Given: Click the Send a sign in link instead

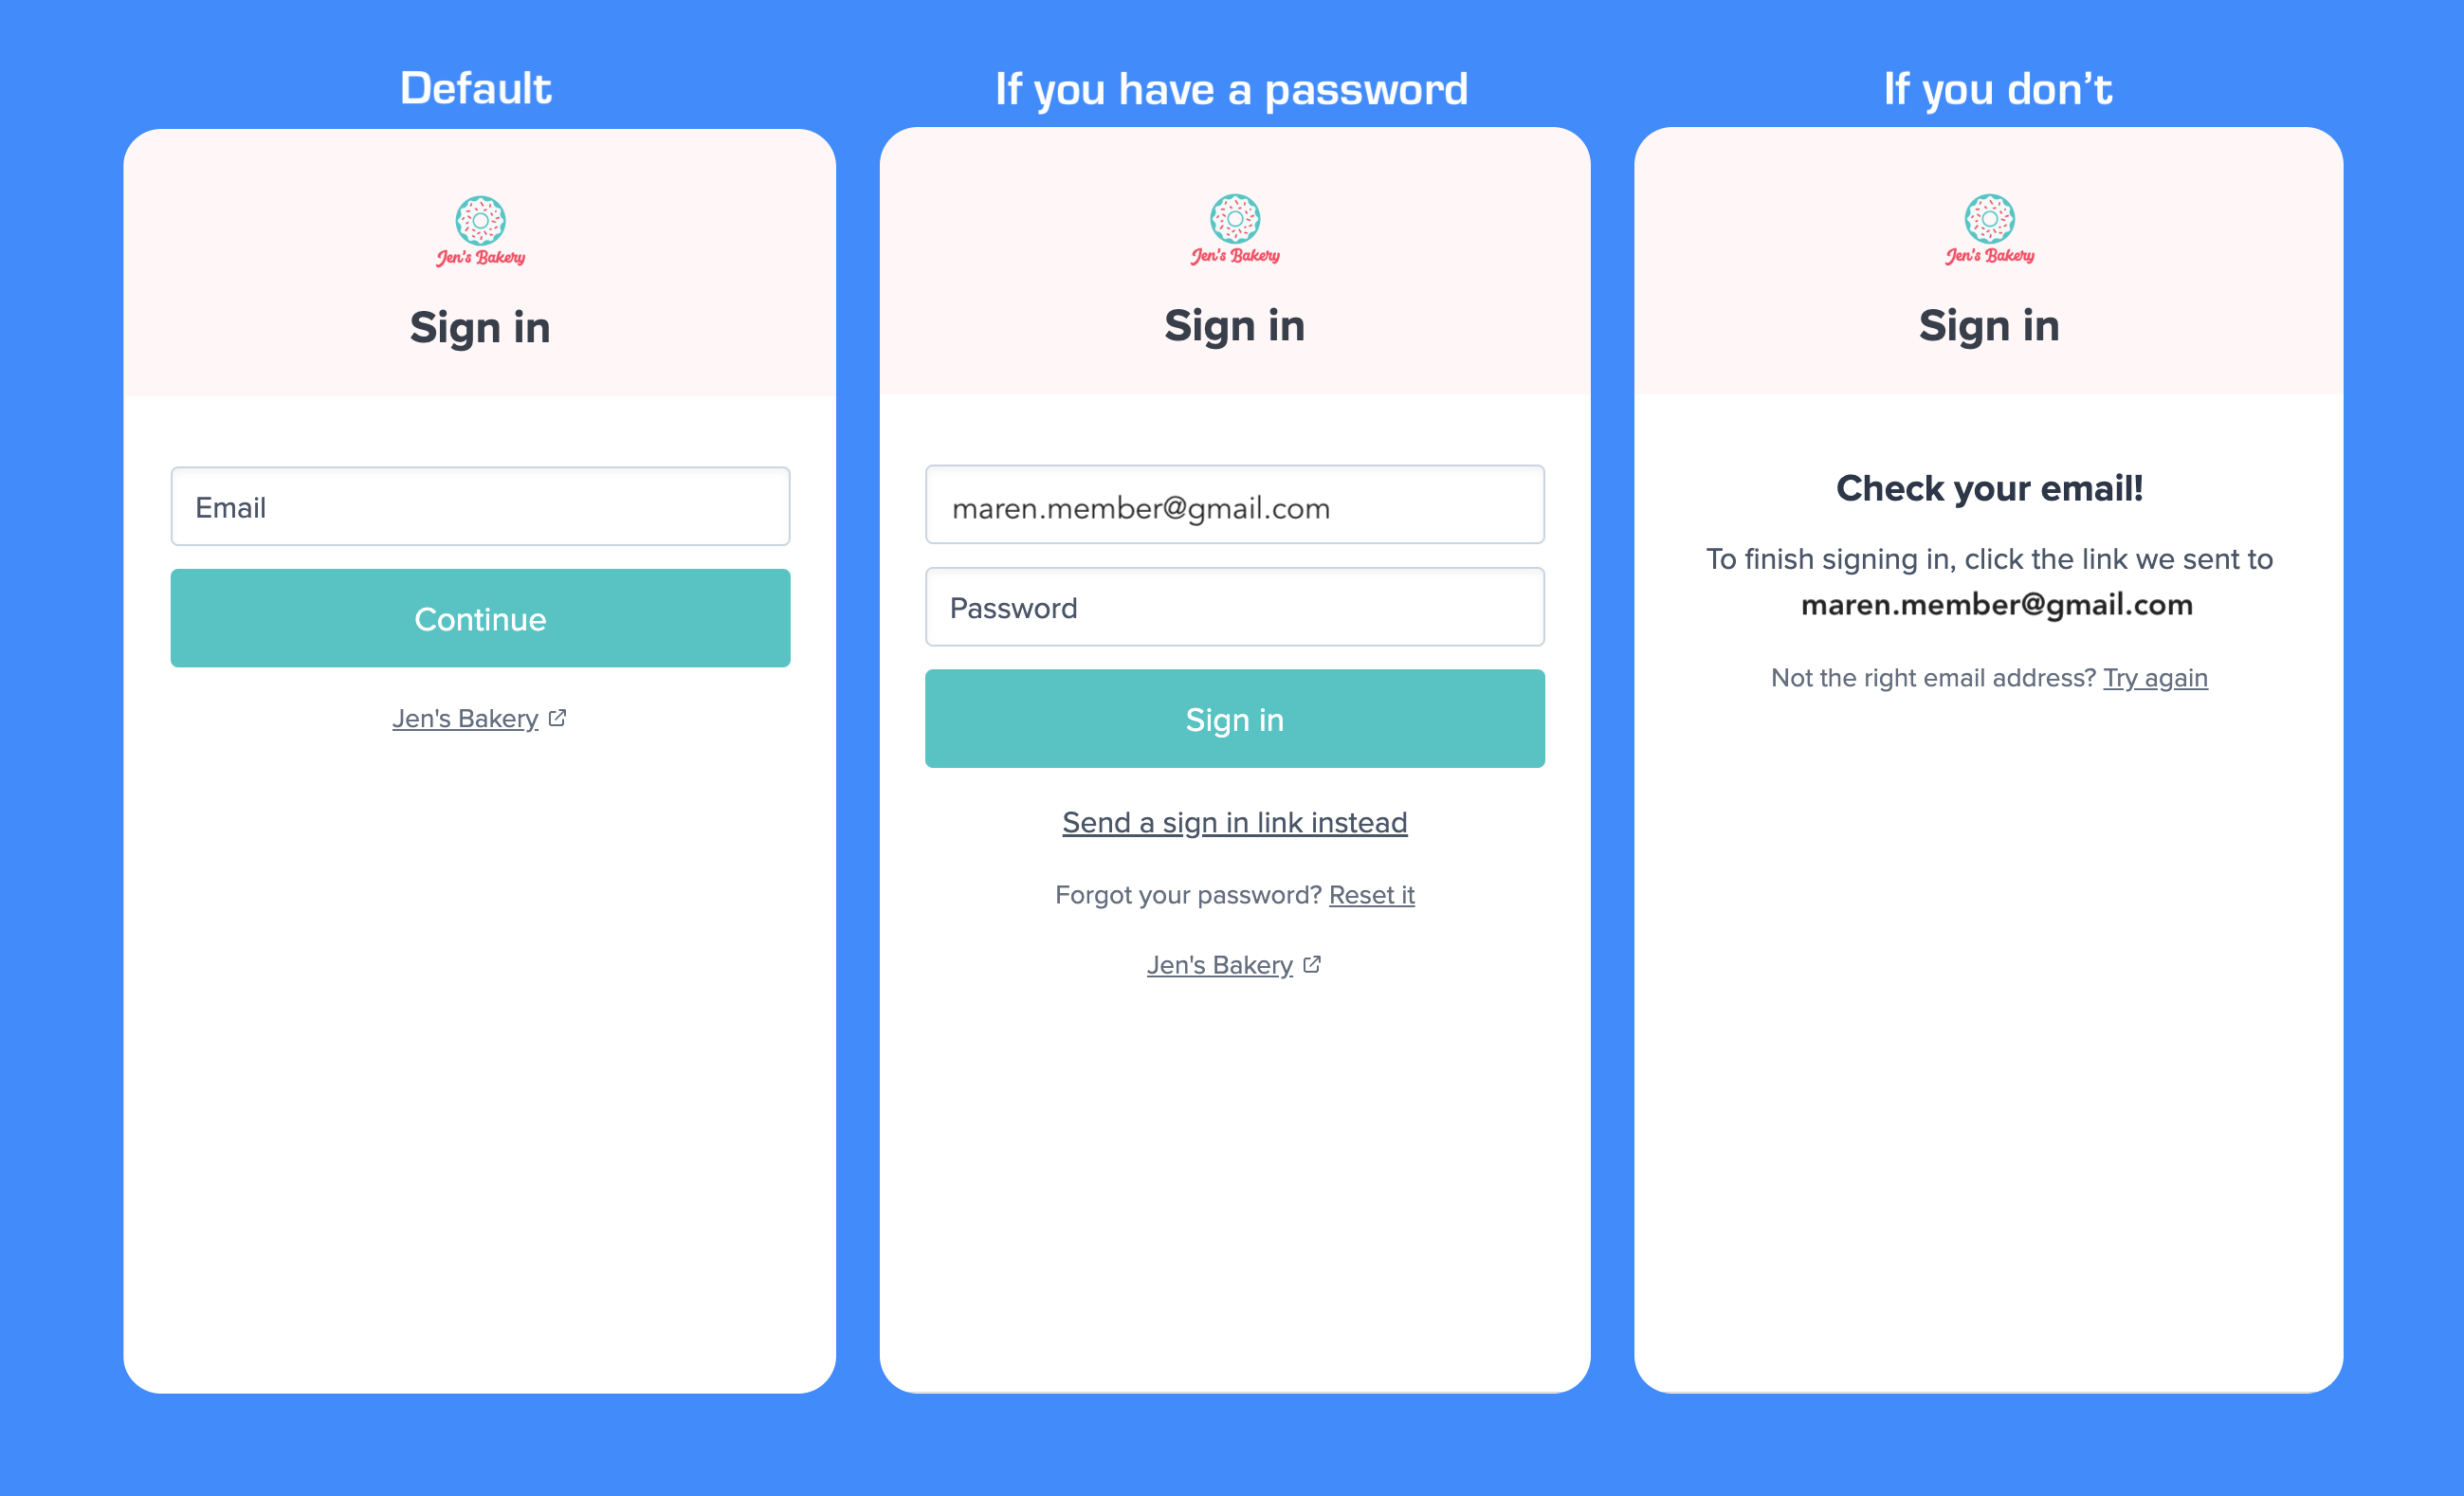Looking at the screenshot, I should pyautogui.click(x=1233, y=820).
